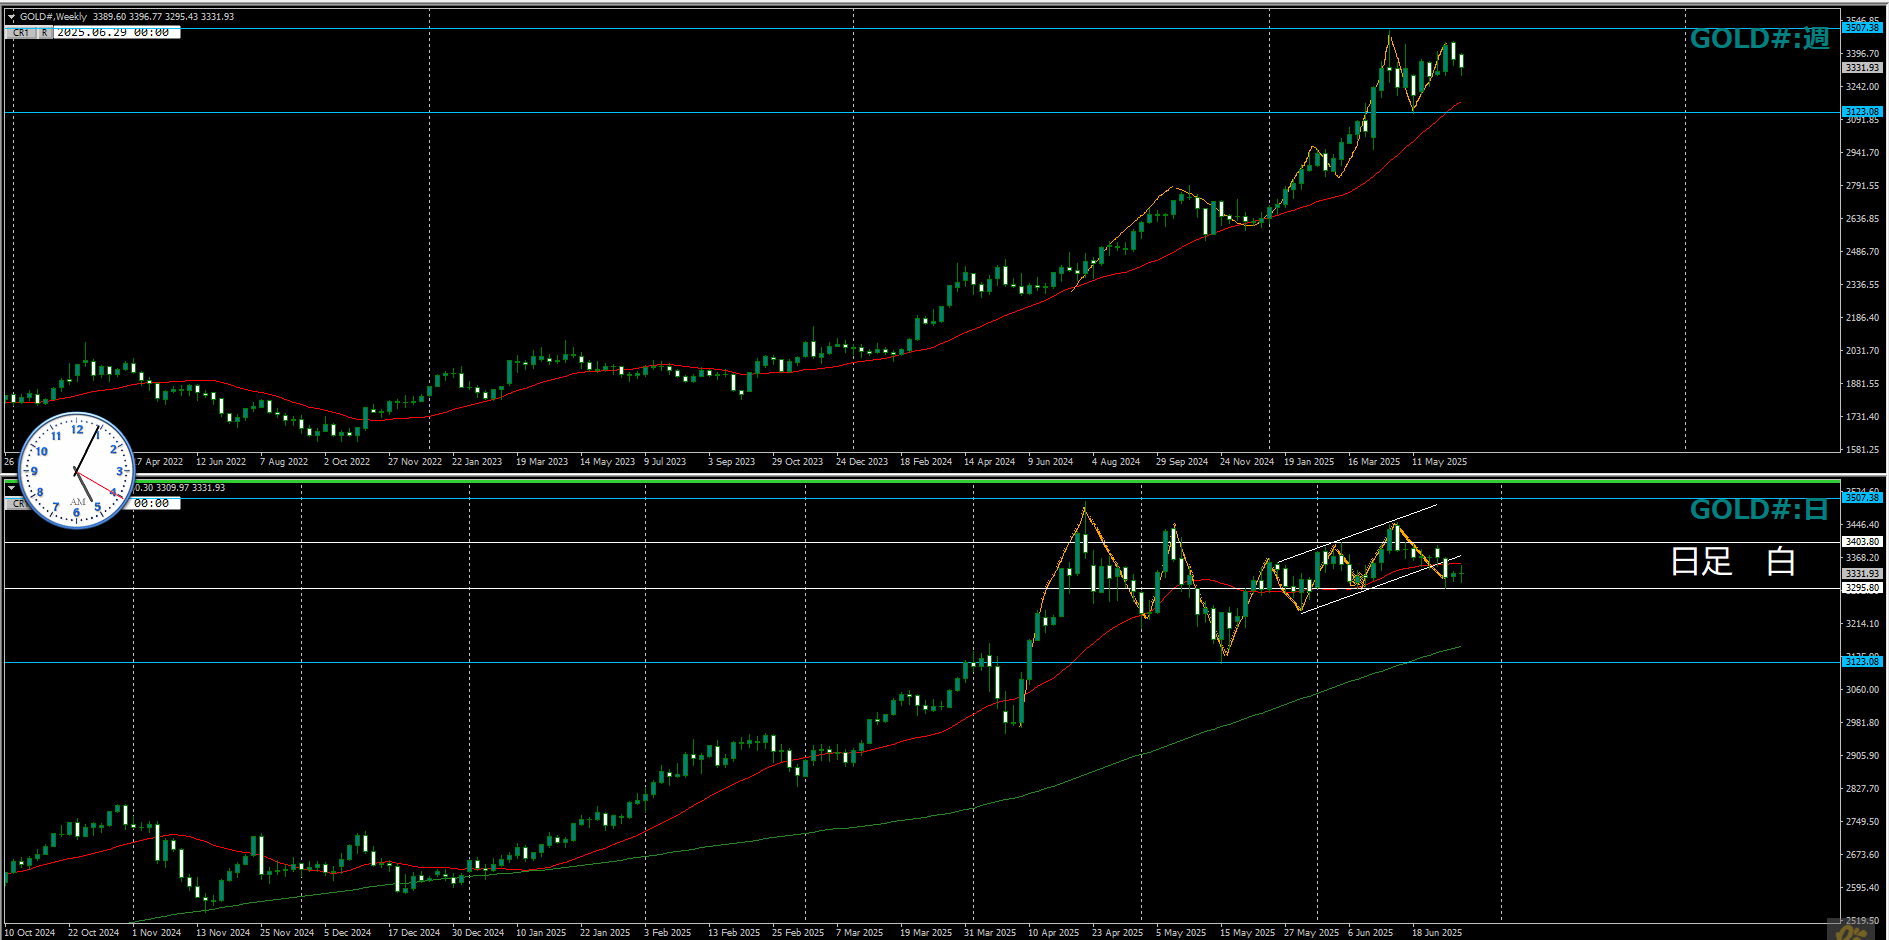
Task: Click the 13 Feb 2025 date on daily axis
Action: pyautogui.click(x=734, y=933)
